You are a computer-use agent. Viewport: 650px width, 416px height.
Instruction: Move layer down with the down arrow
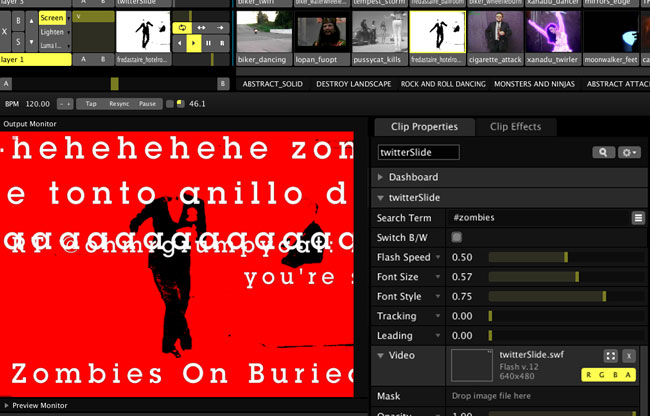pos(31,42)
